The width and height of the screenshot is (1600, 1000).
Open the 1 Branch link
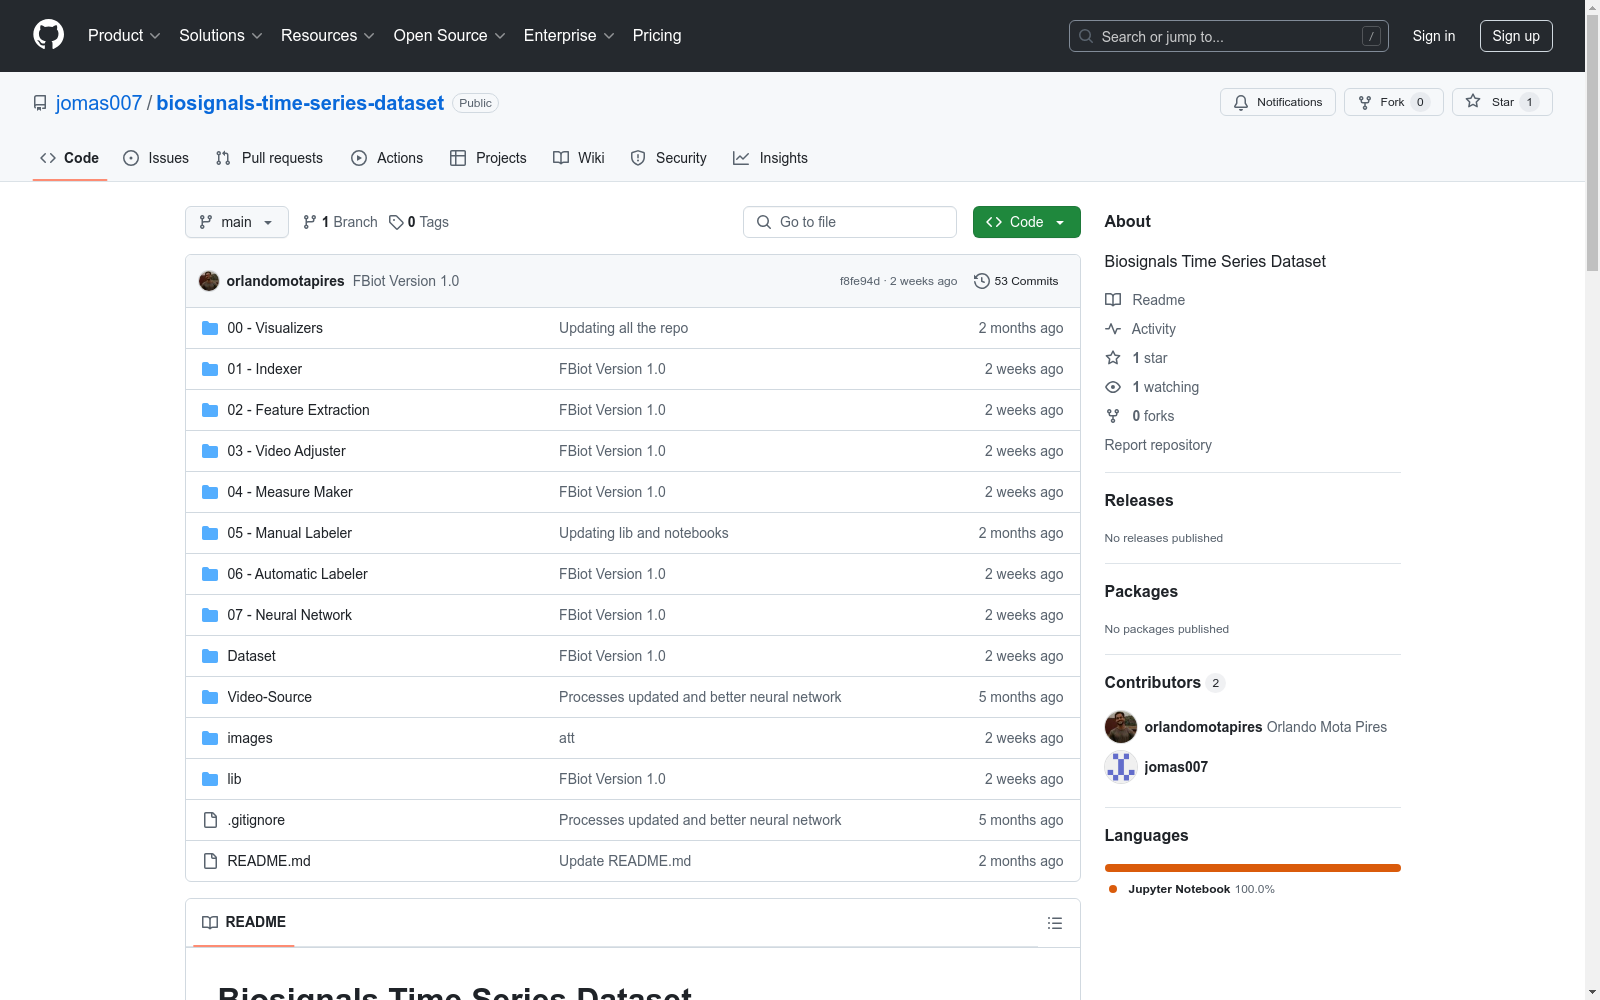[340, 222]
